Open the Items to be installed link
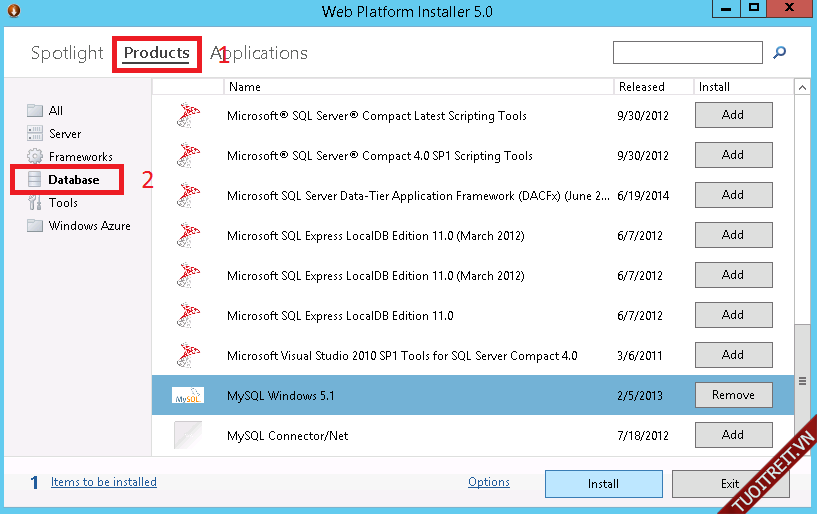Screen dimensions: 817x514 tap(104, 482)
